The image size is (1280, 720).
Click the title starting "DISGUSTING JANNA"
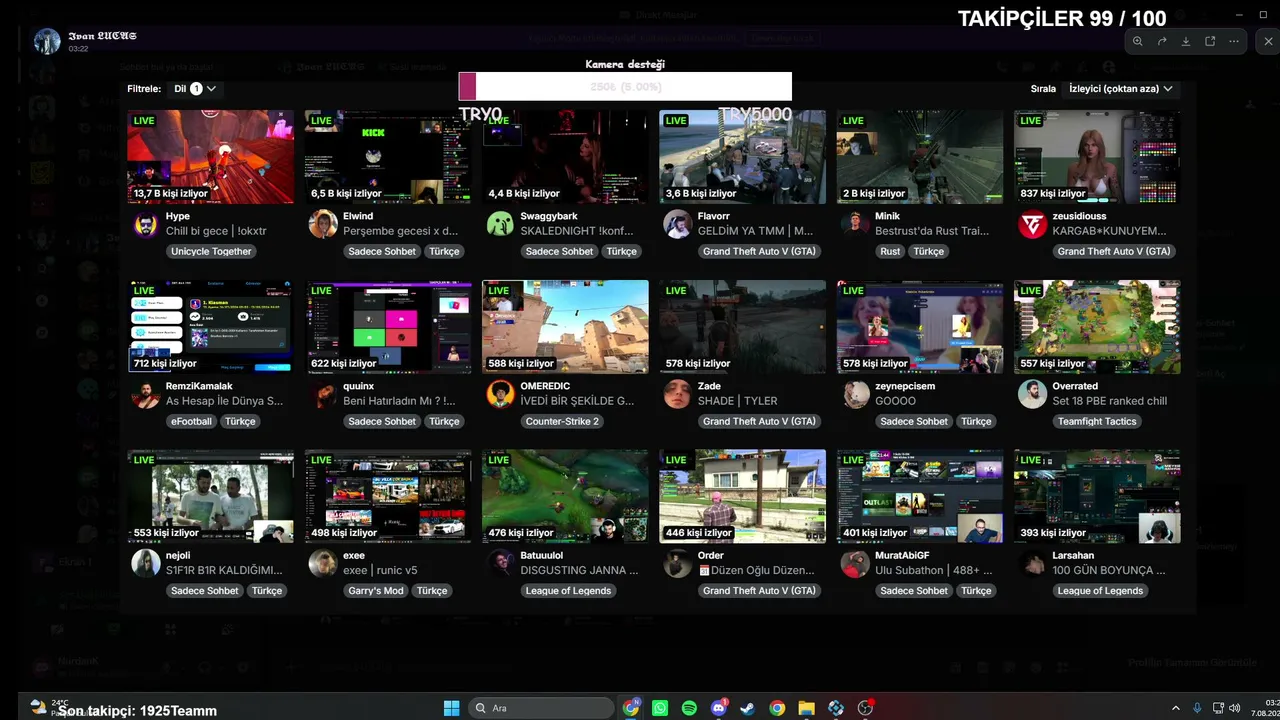(580, 570)
